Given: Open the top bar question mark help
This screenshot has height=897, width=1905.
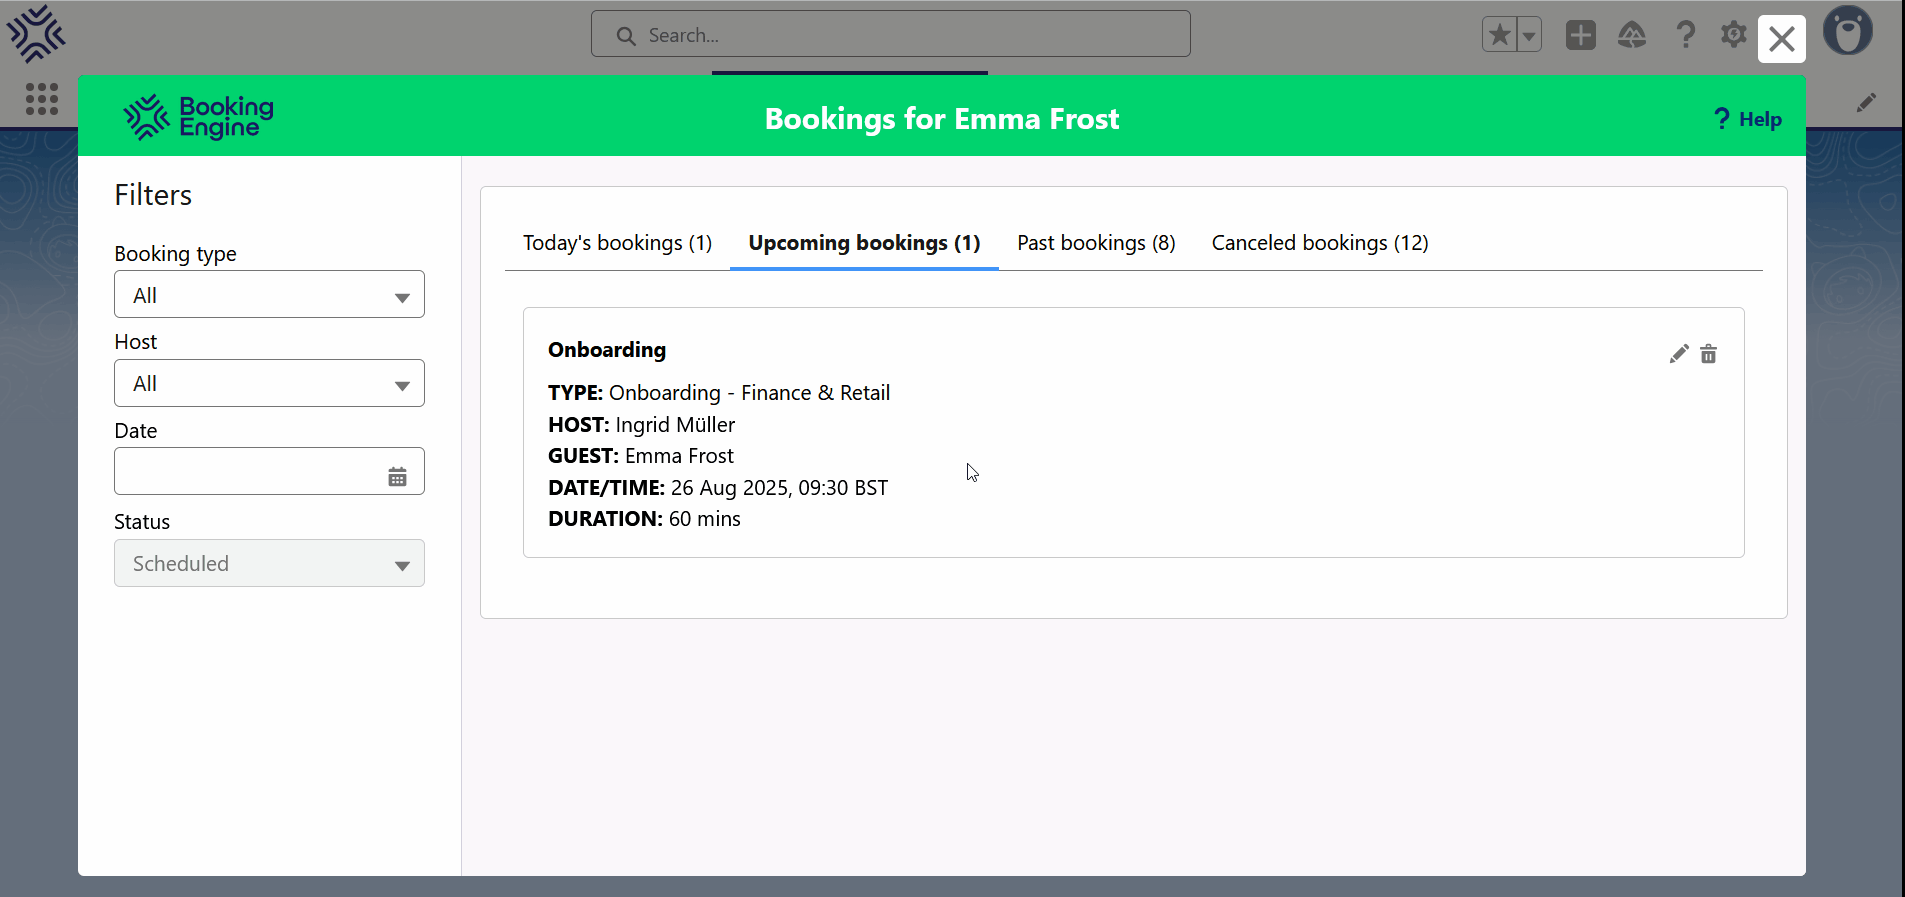Looking at the screenshot, I should [1686, 35].
